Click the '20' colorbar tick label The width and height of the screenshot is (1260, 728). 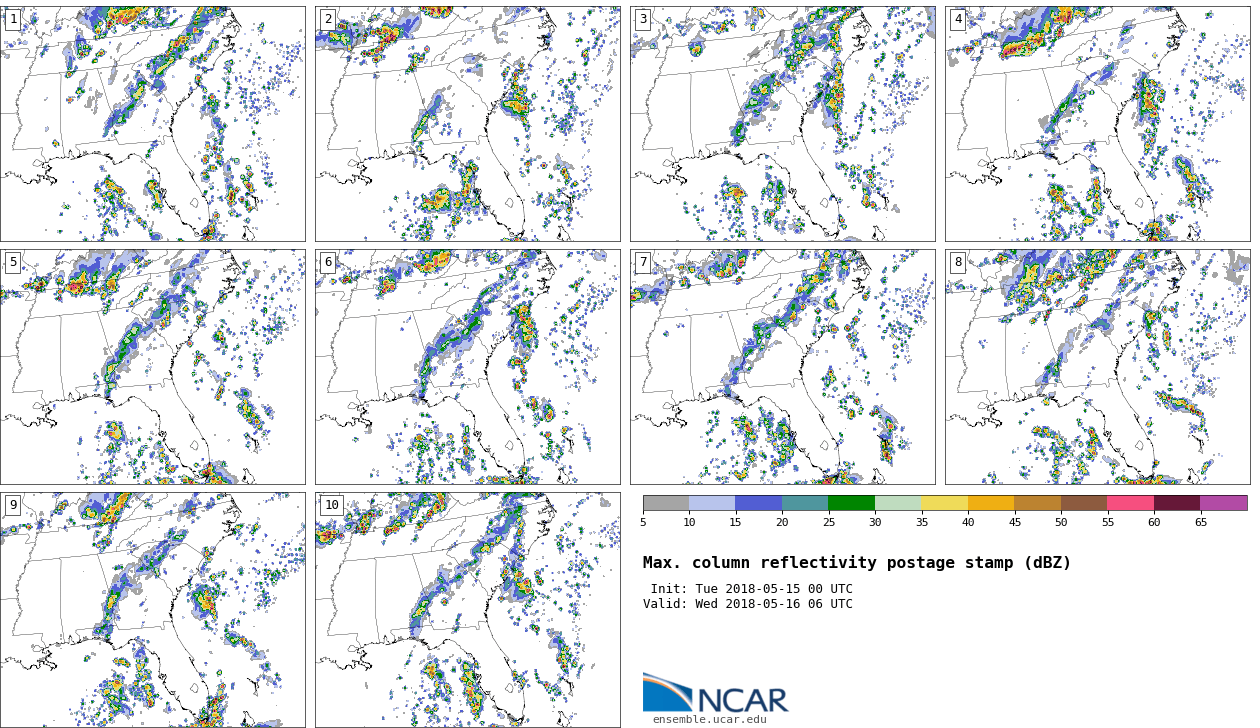pos(782,522)
